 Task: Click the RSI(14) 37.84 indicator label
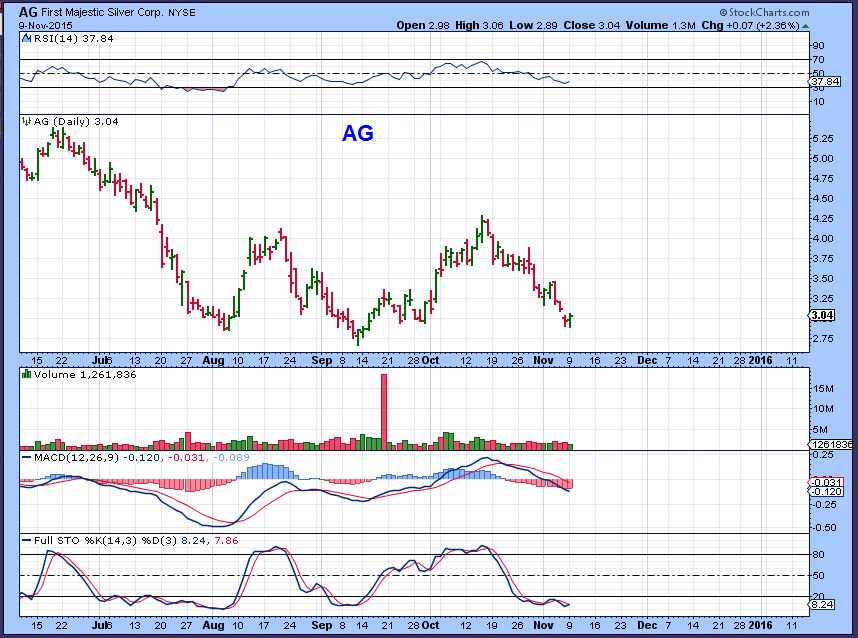pyautogui.click(x=73, y=38)
